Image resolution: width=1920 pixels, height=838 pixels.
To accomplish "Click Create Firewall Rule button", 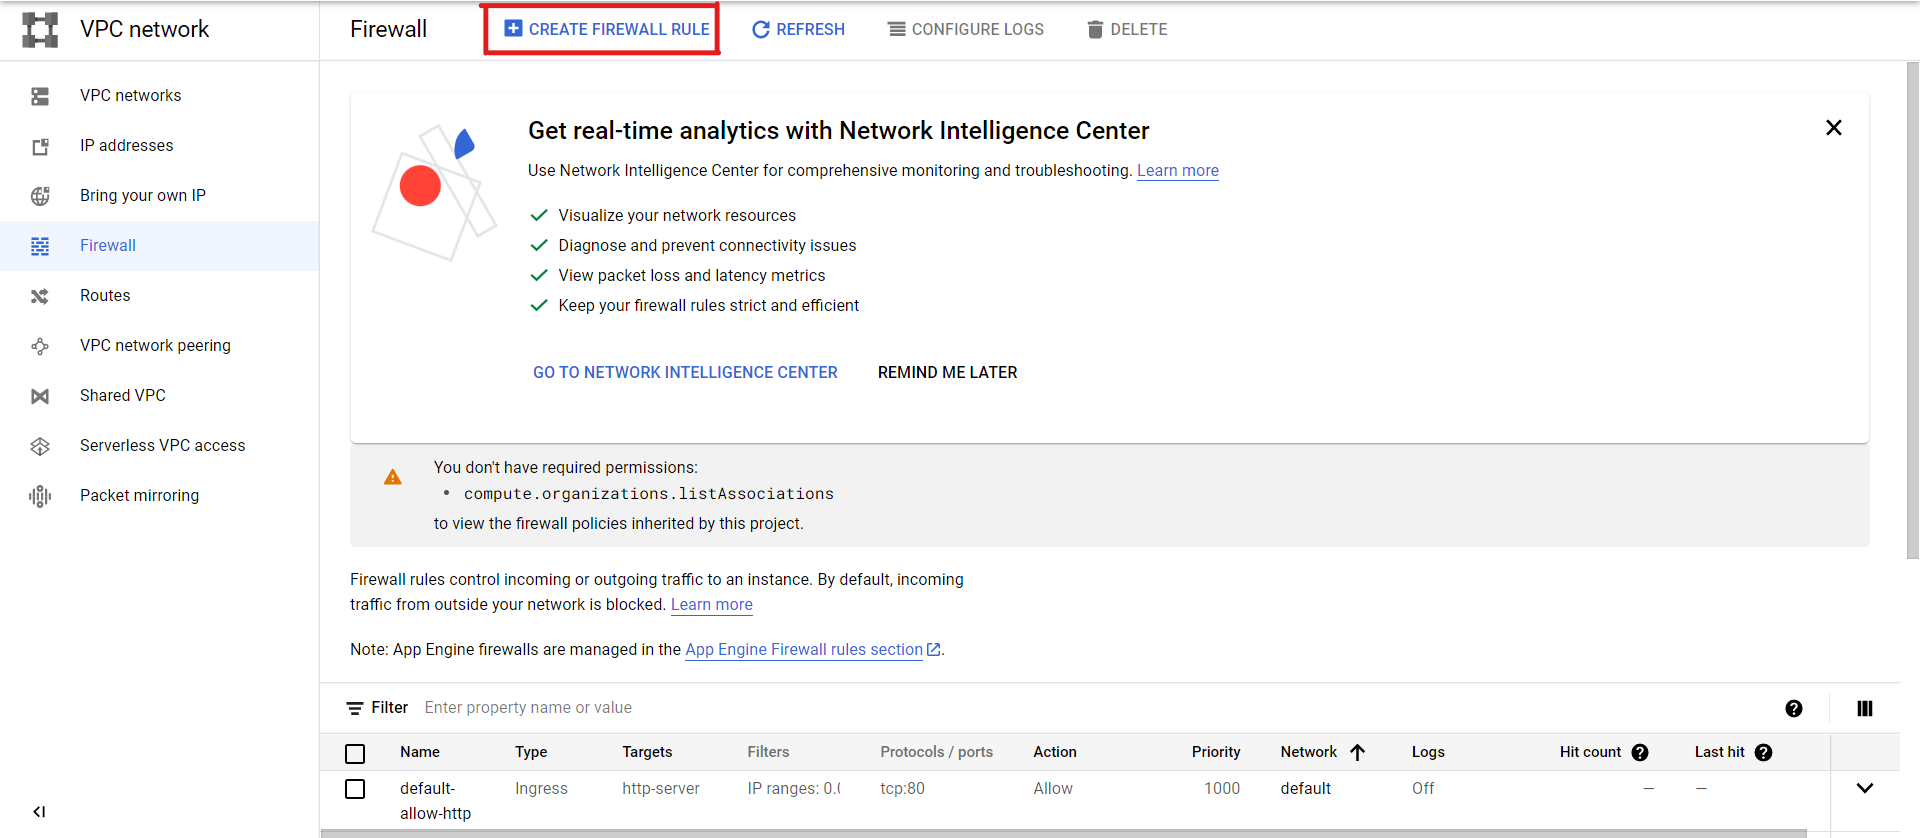I will point(607,29).
